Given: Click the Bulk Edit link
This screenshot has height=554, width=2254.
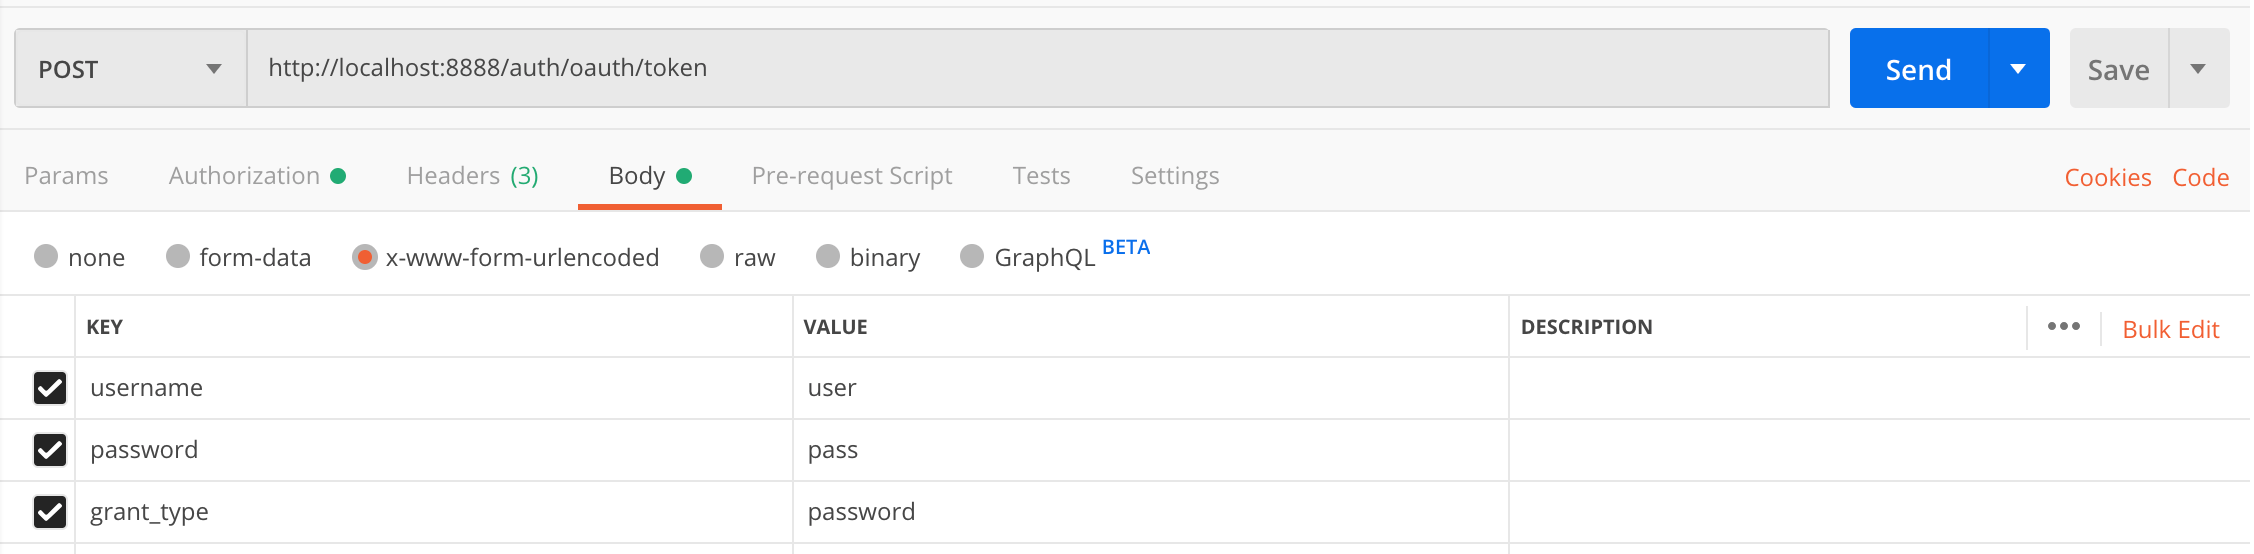Looking at the screenshot, I should click(x=2170, y=329).
